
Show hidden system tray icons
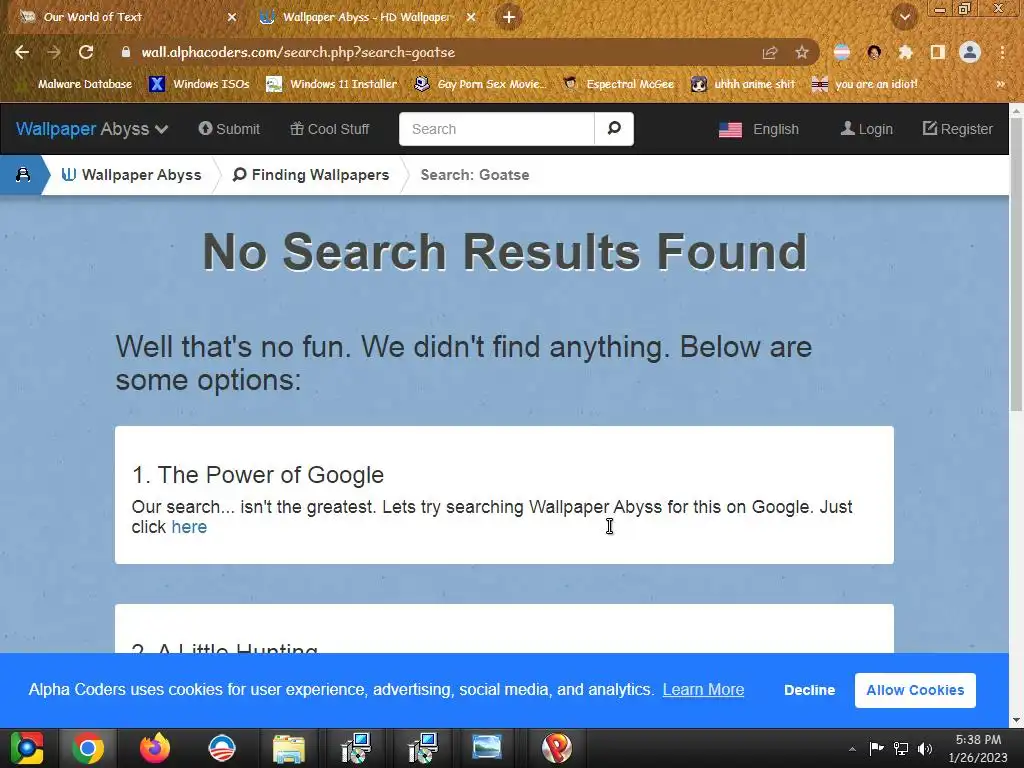[852, 749]
